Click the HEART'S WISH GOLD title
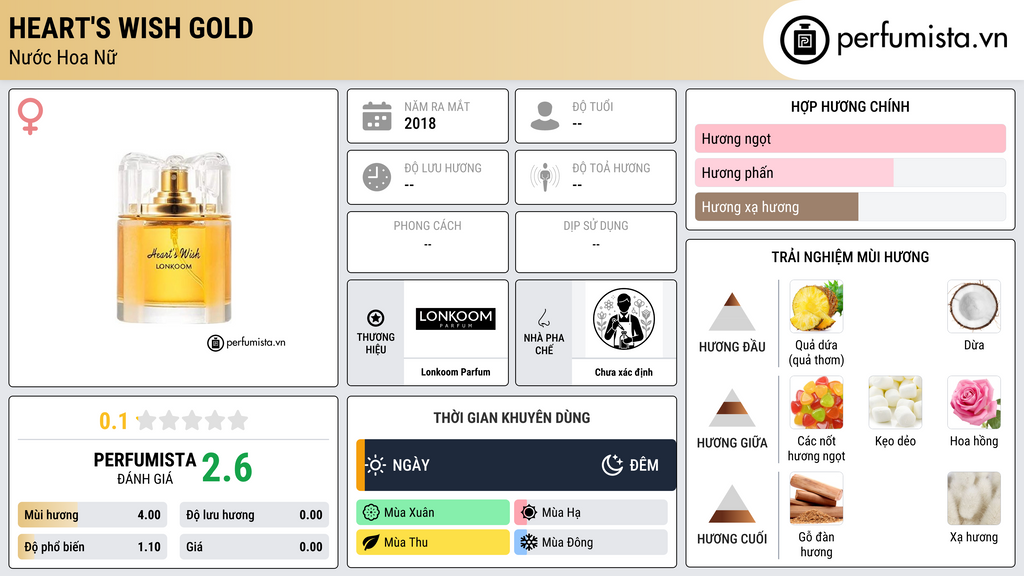Viewport: 1024px width, 576px height. 131,28
